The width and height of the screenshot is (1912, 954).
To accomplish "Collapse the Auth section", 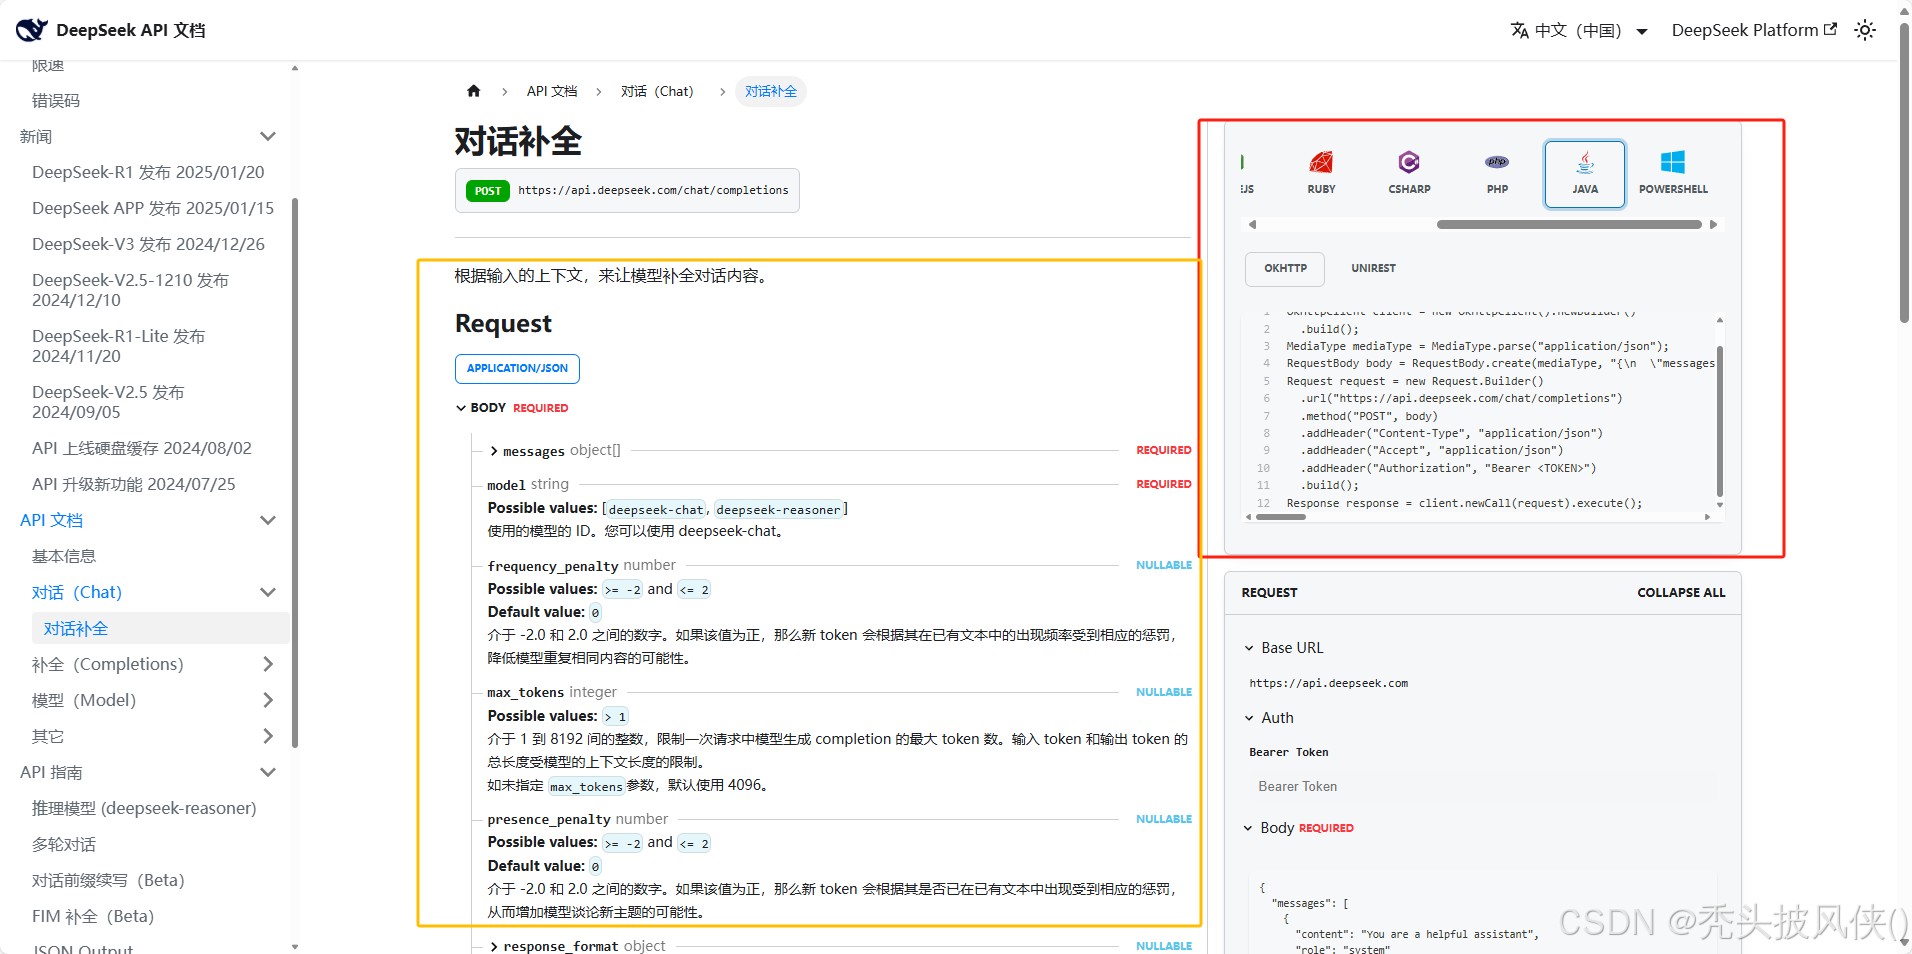I will (1269, 718).
